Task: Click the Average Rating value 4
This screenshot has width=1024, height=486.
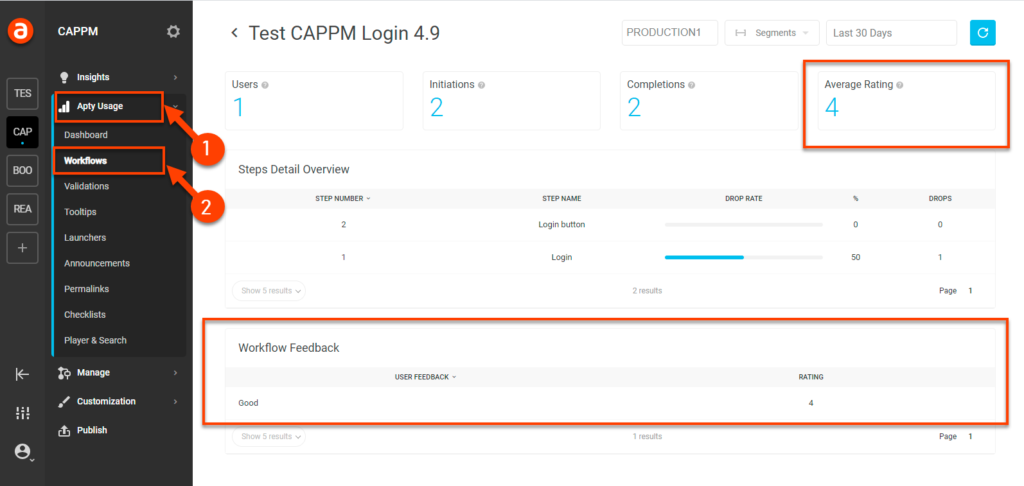Action: [x=831, y=108]
